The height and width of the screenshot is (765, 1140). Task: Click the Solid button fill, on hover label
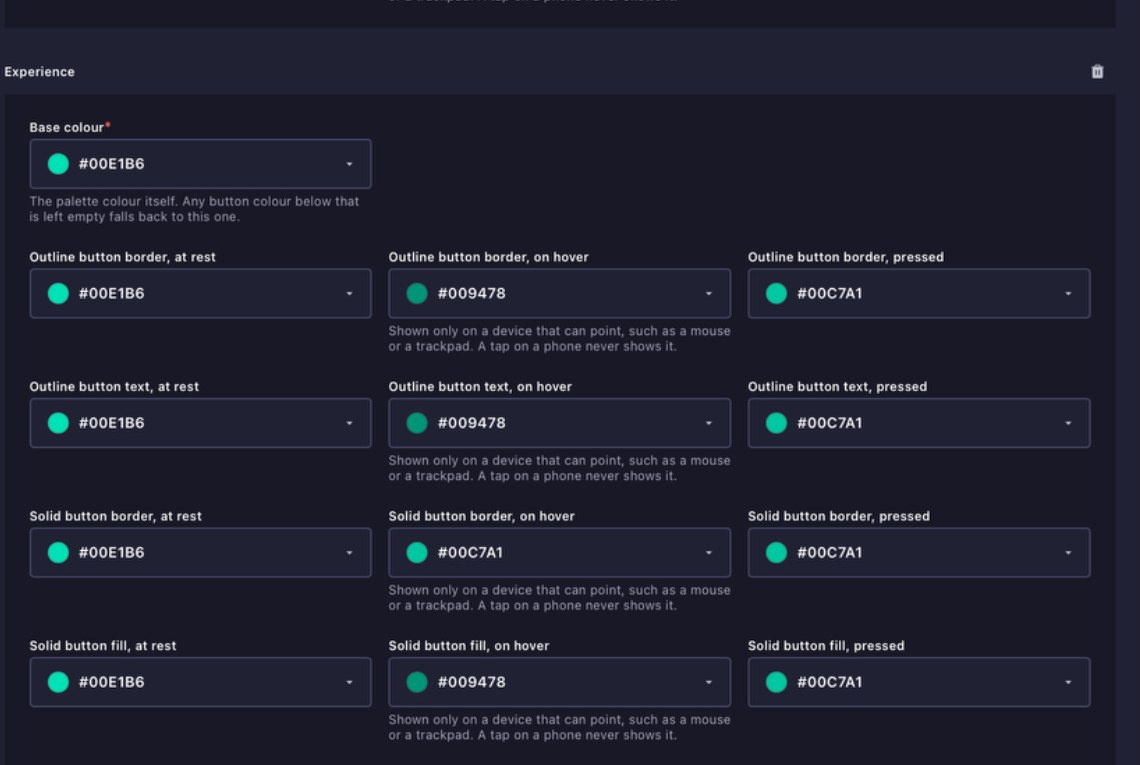point(468,646)
